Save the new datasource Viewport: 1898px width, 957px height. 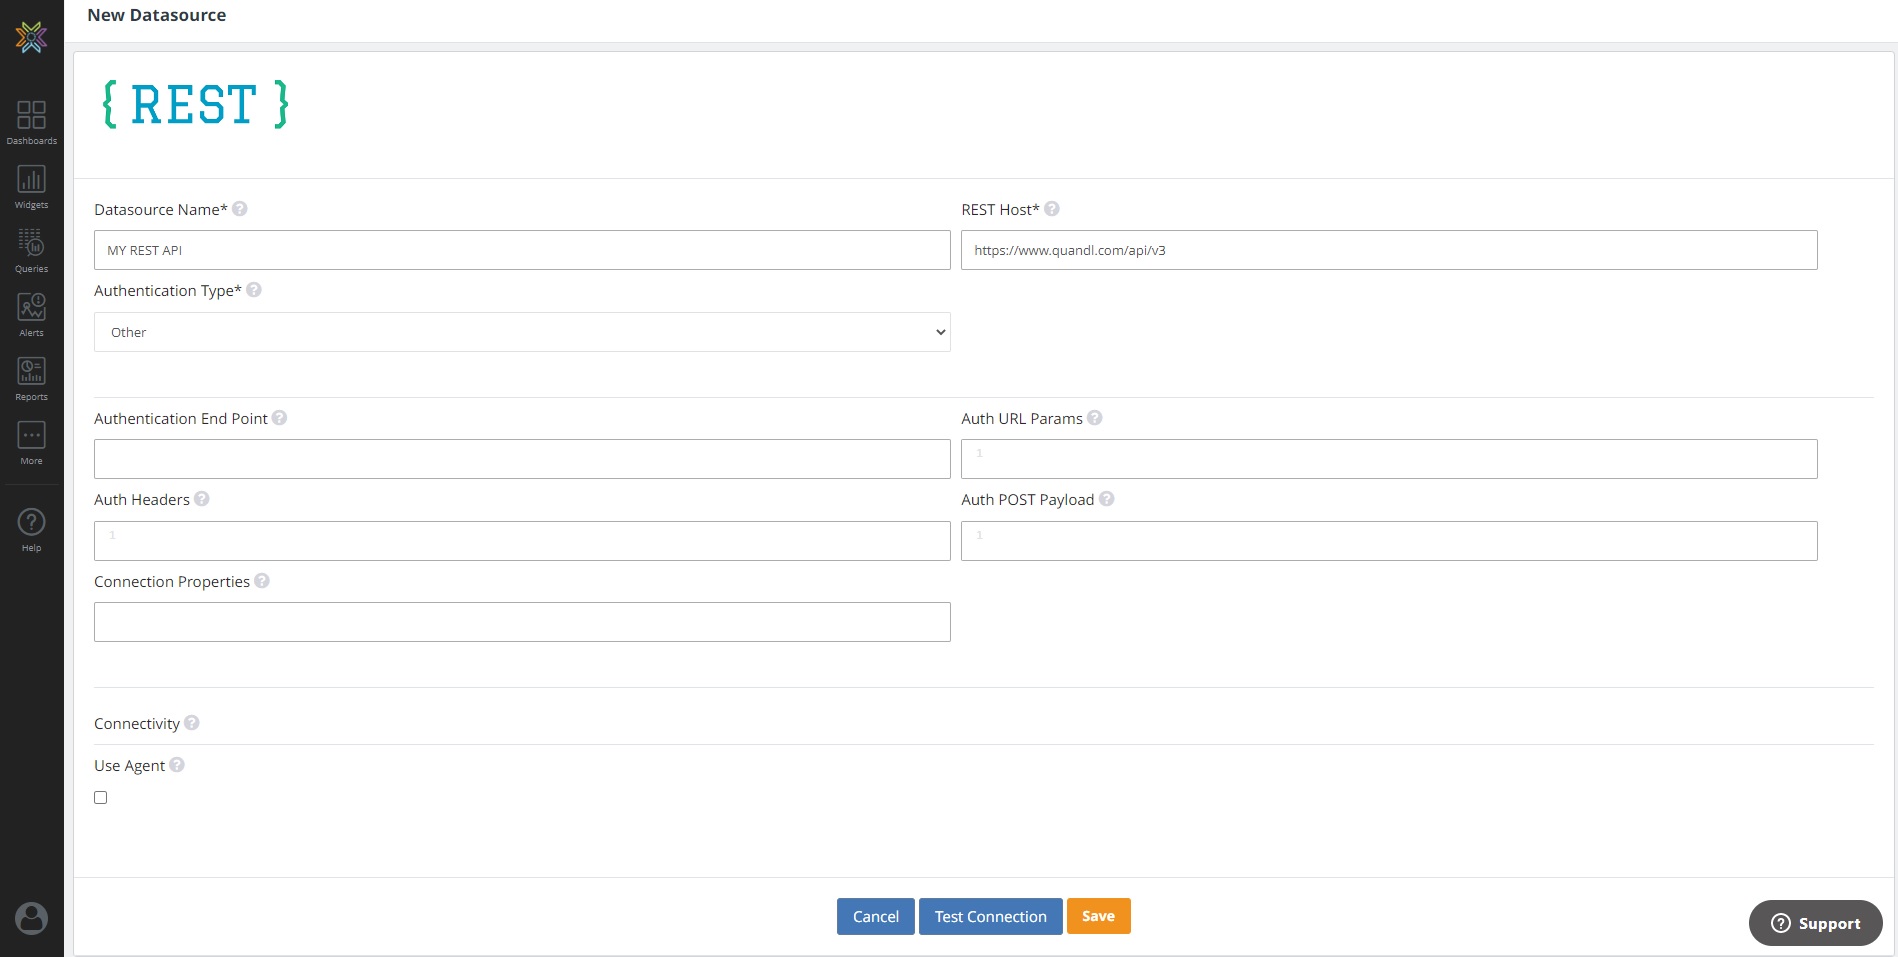coord(1098,916)
